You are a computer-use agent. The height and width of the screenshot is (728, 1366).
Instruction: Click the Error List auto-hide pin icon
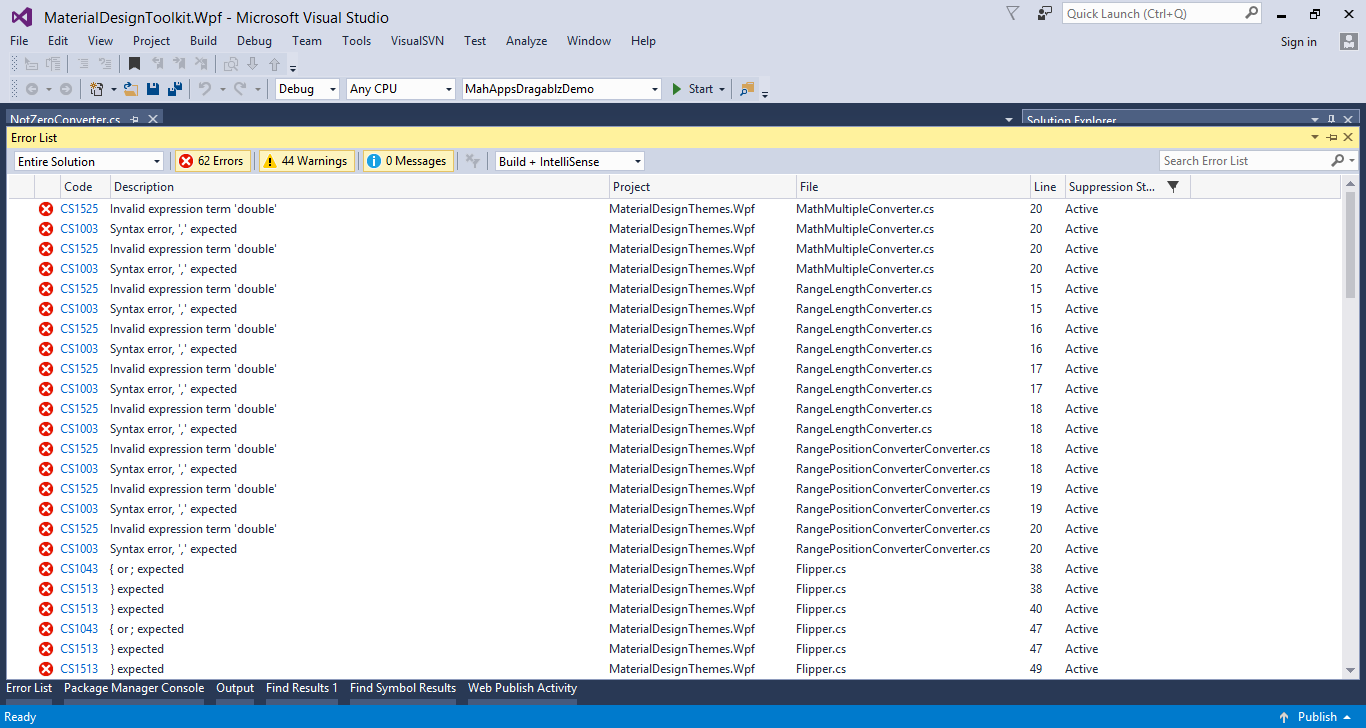pyautogui.click(x=1332, y=138)
